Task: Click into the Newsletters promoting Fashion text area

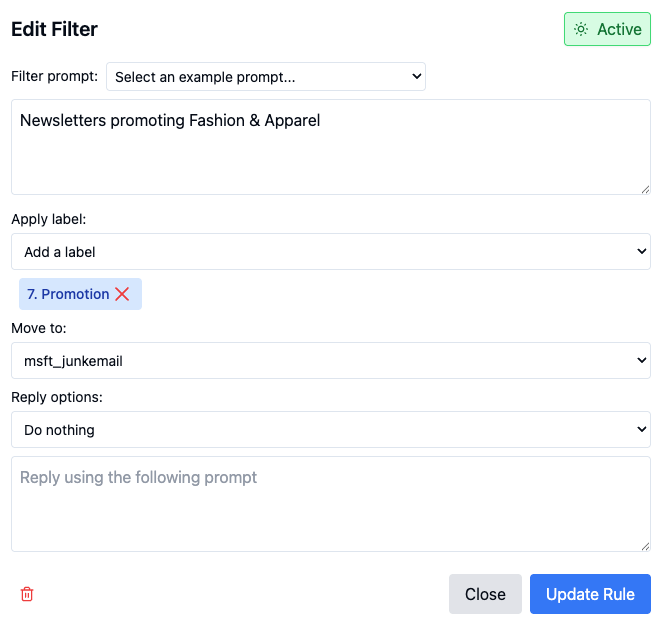Action: tap(331, 147)
